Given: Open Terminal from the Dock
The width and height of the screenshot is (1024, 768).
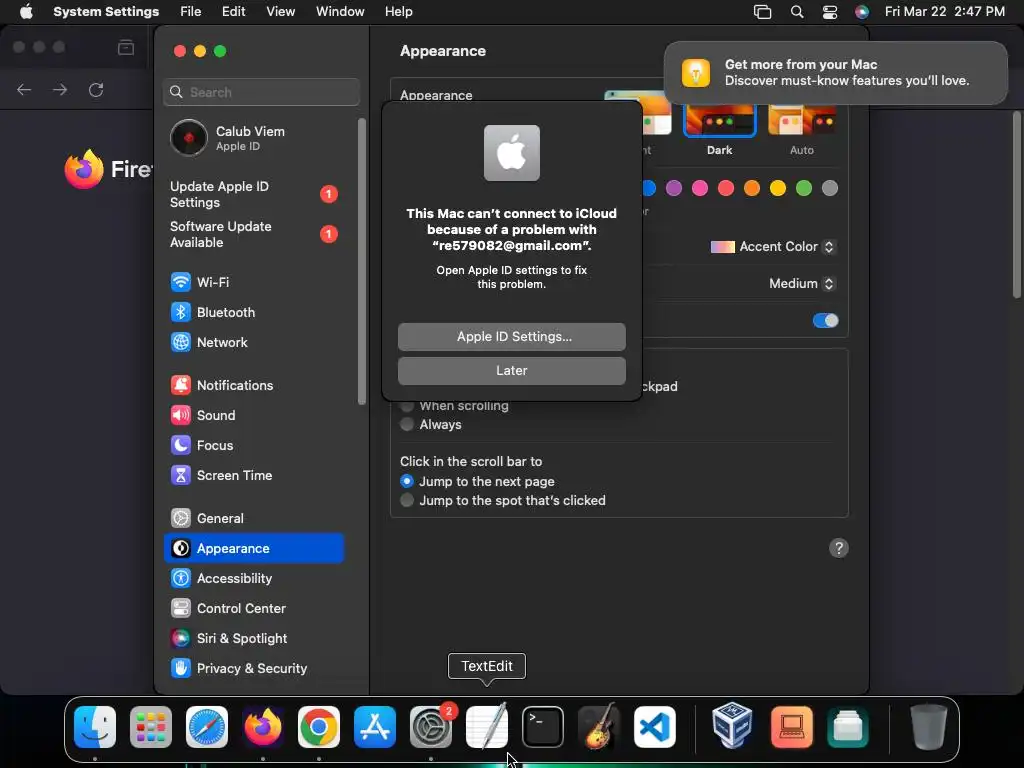Looking at the screenshot, I should (x=543, y=727).
